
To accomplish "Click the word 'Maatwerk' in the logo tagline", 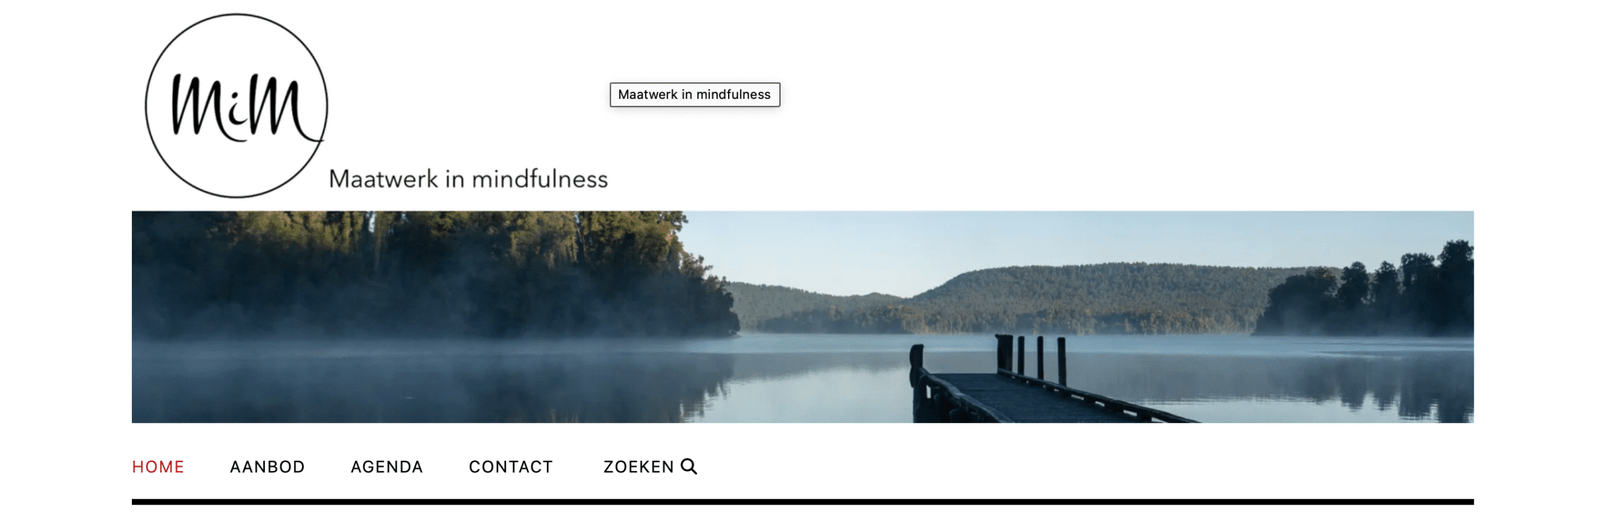I will [384, 179].
